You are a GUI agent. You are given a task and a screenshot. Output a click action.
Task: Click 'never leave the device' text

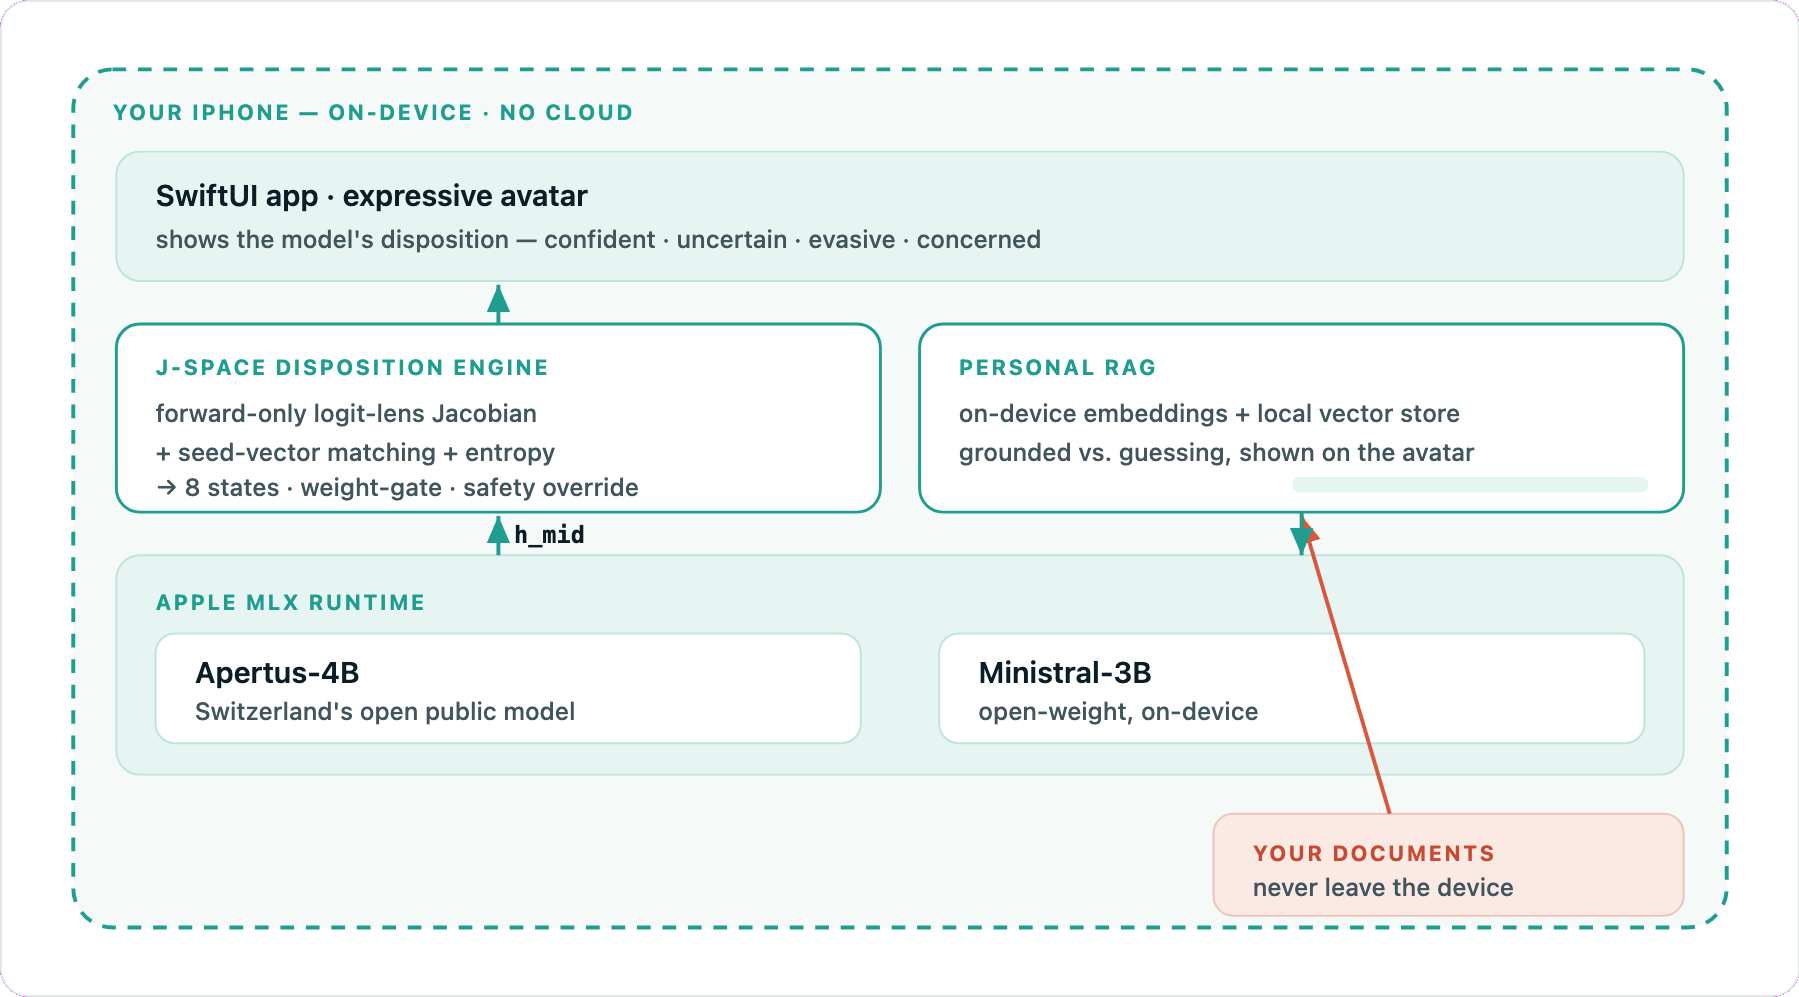[1383, 887]
